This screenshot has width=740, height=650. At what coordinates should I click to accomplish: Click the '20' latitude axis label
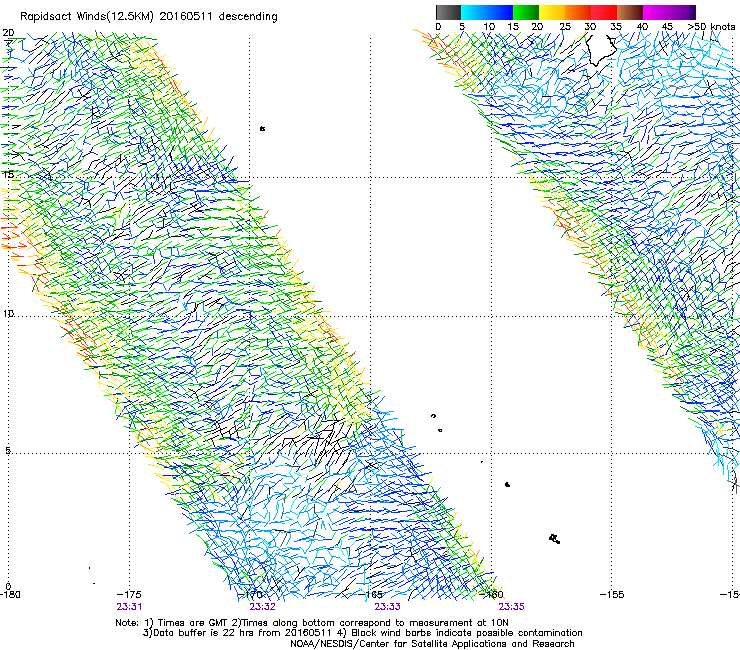click(x=8, y=33)
